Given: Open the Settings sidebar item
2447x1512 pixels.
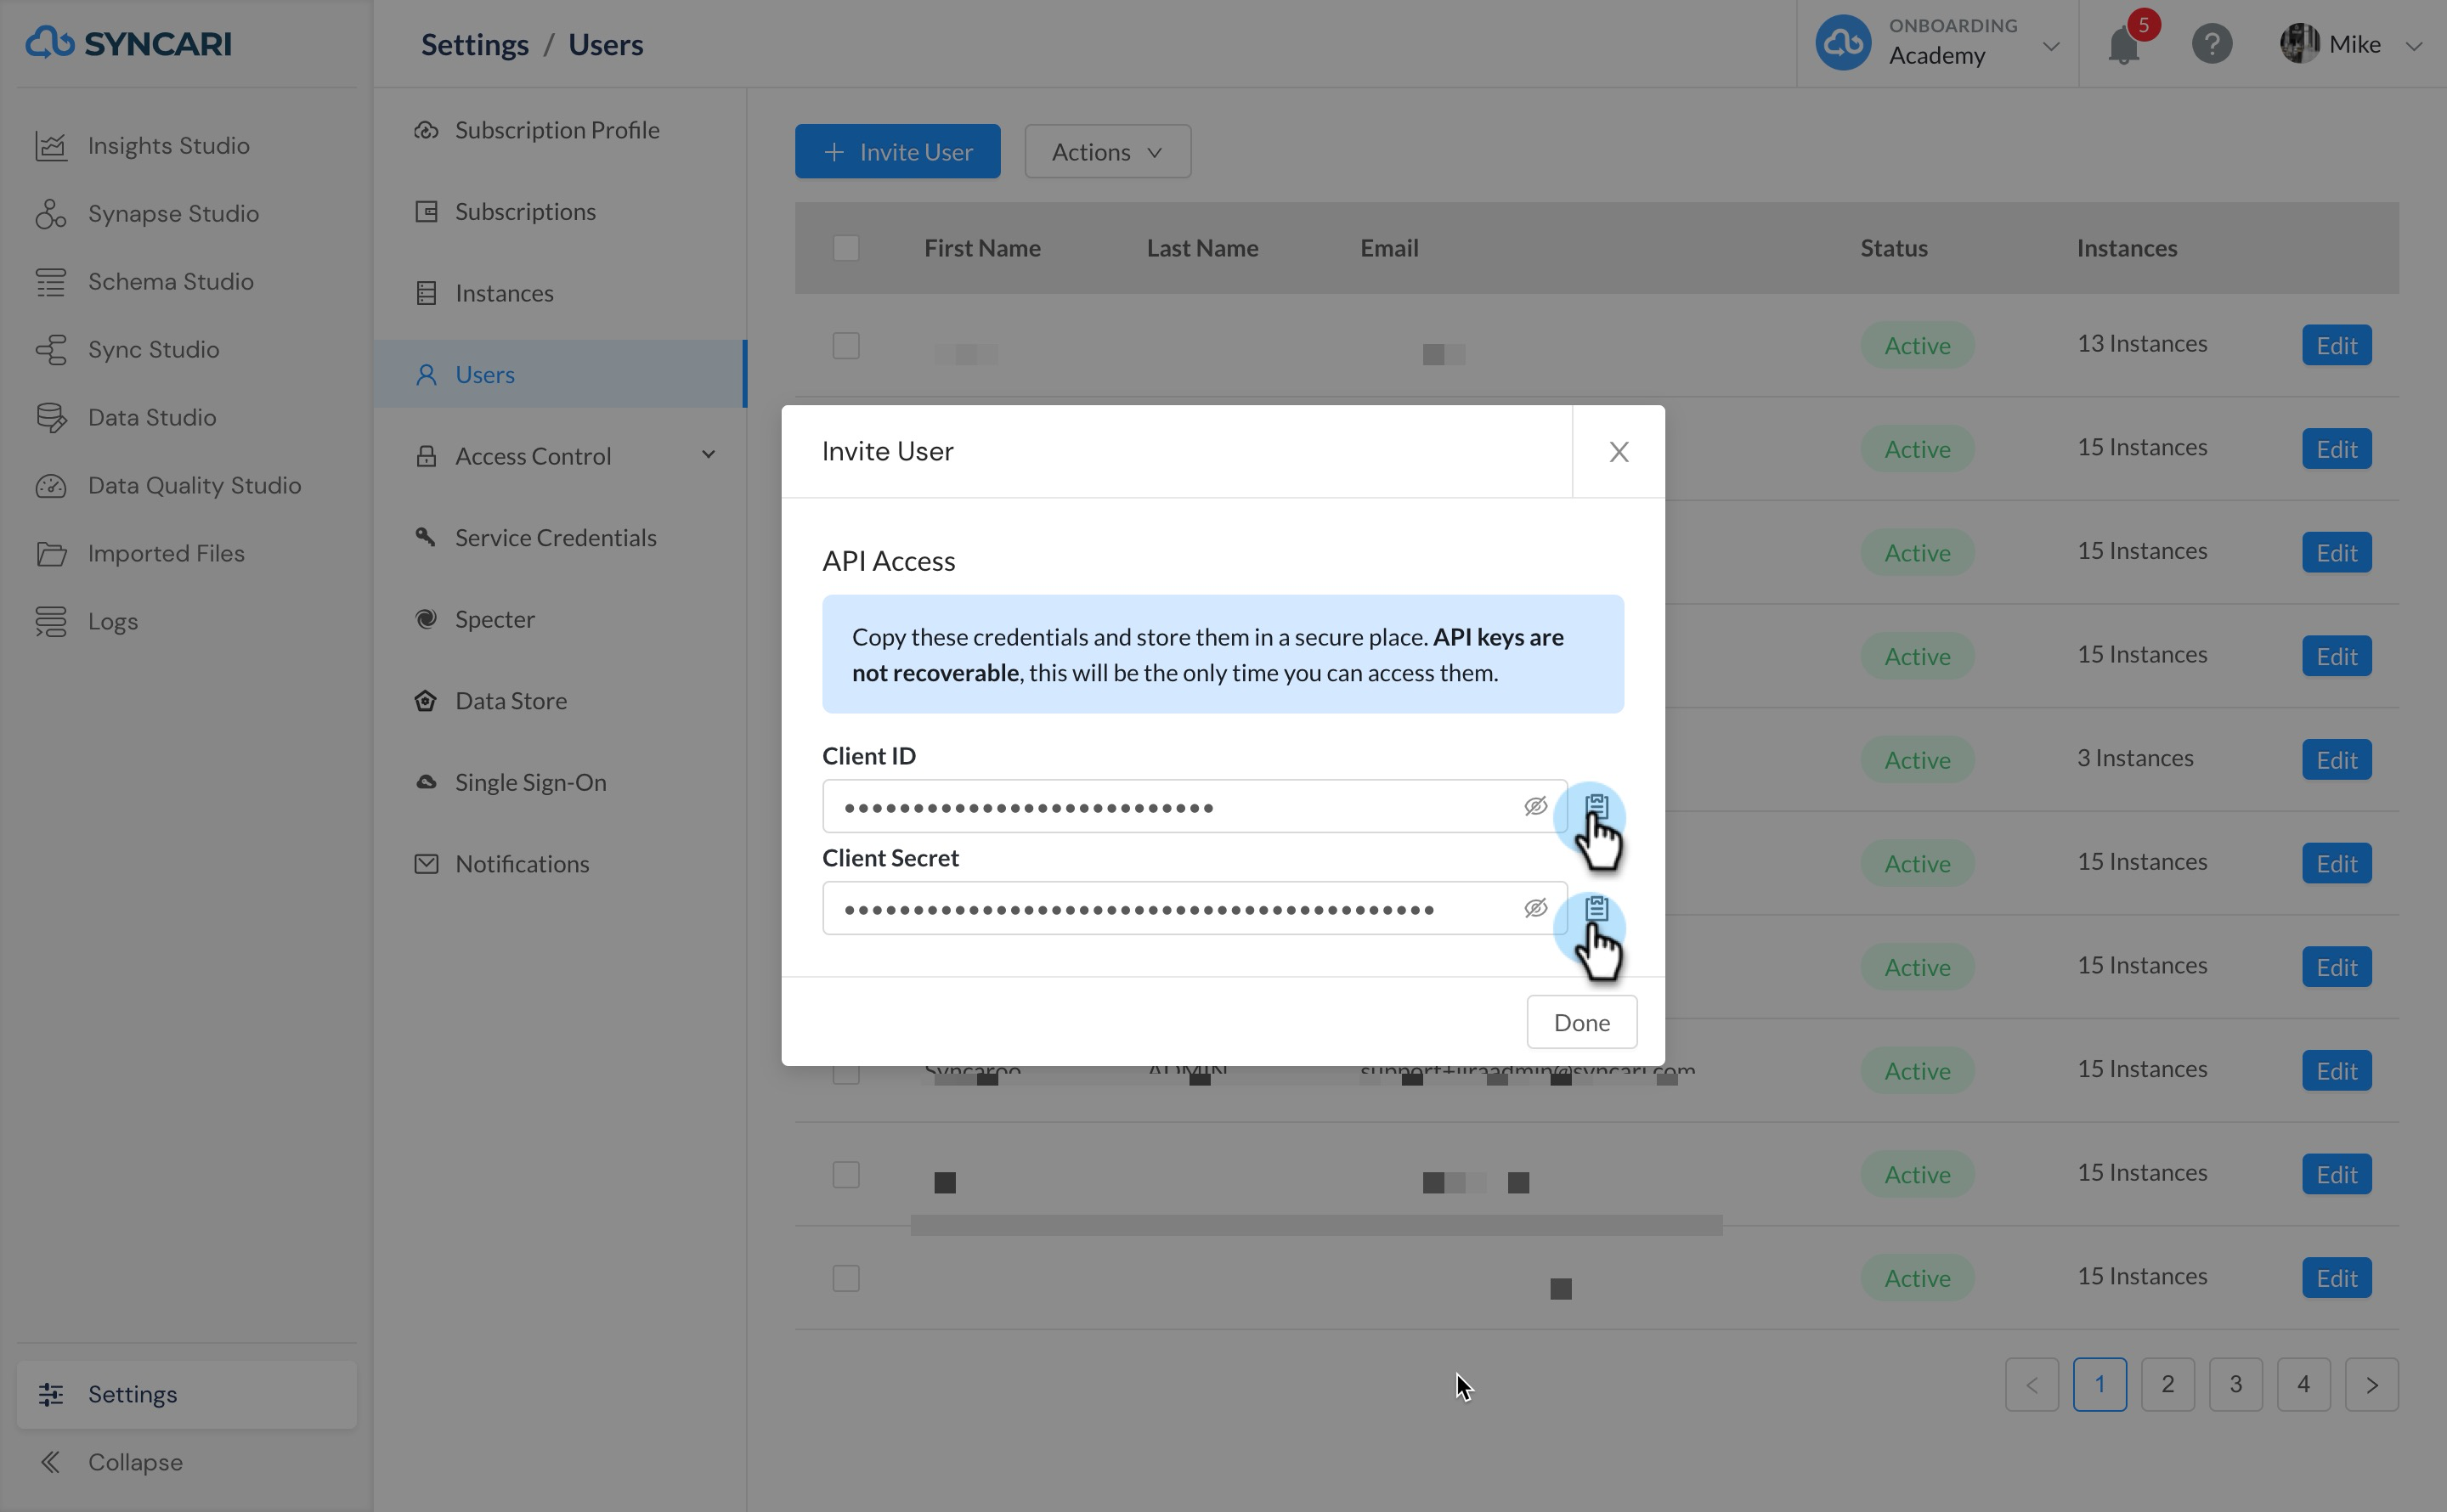Looking at the screenshot, I should [187, 1394].
